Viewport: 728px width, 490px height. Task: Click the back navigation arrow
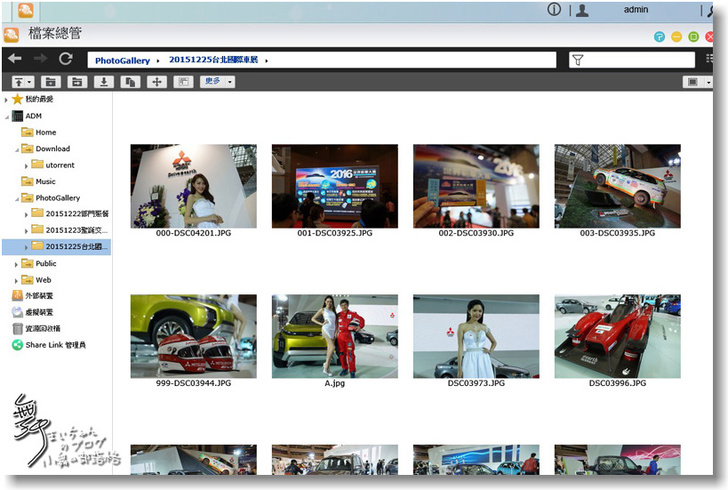coord(14,60)
